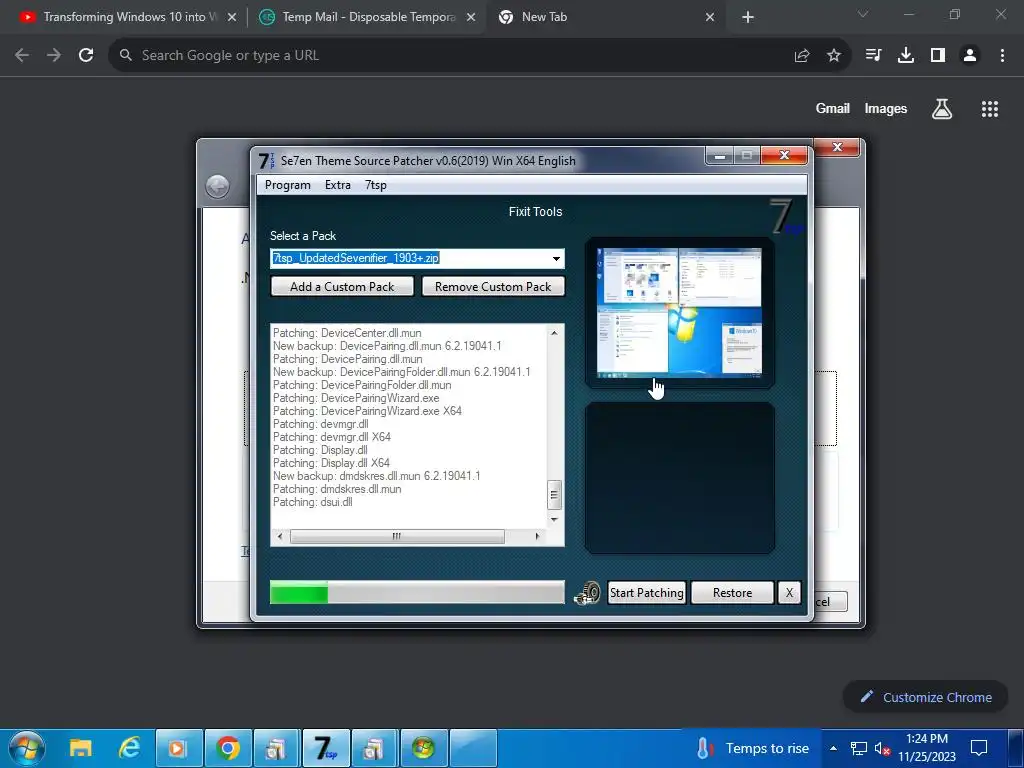Open Chrome three-dot menu
The height and width of the screenshot is (768, 1024).
[x=1002, y=56]
